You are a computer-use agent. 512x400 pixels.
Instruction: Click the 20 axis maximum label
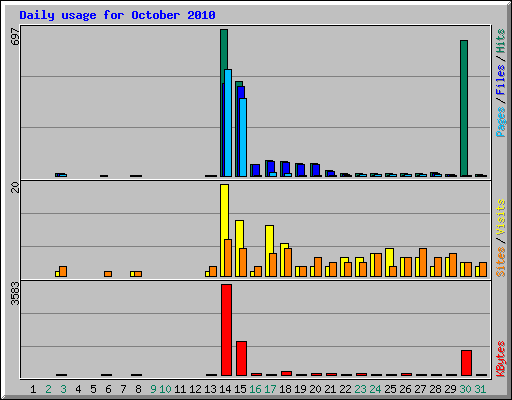[x=15, y=187]
